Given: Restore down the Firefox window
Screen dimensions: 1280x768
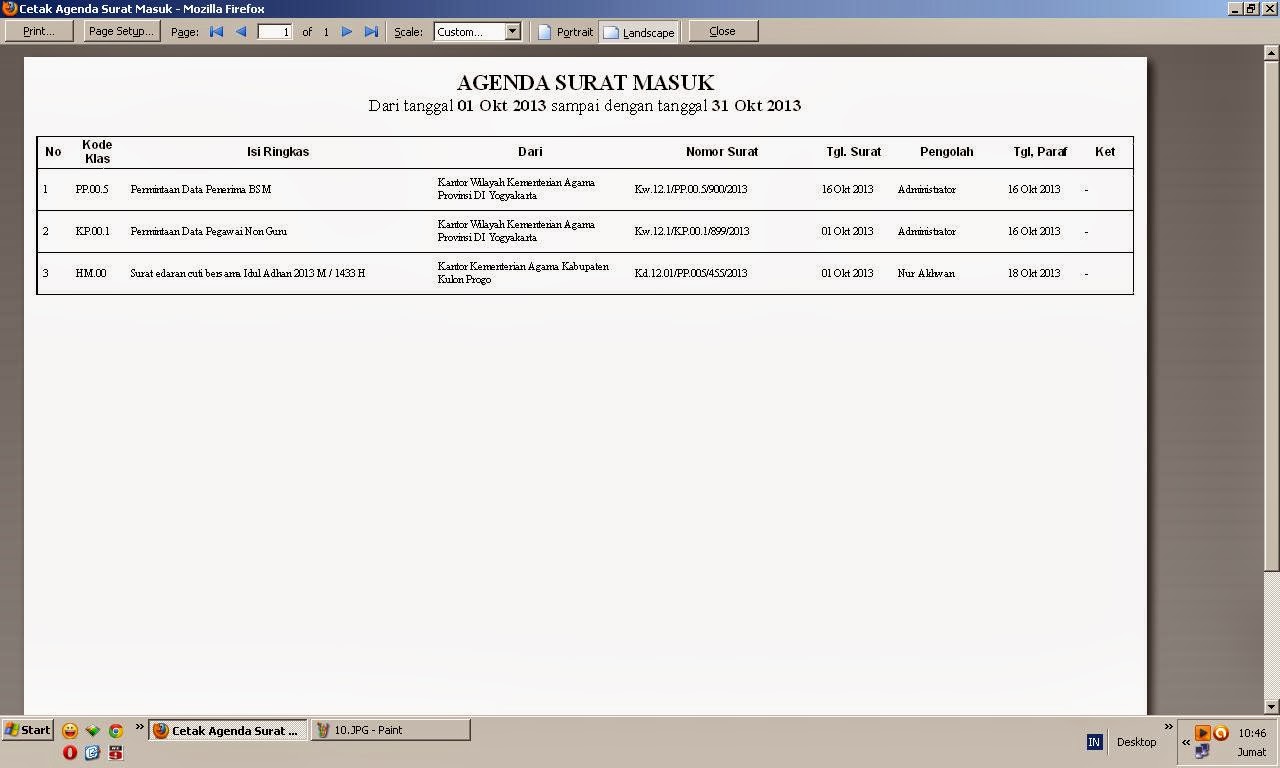Looking at the screenshot, I should pos(1250,9).
